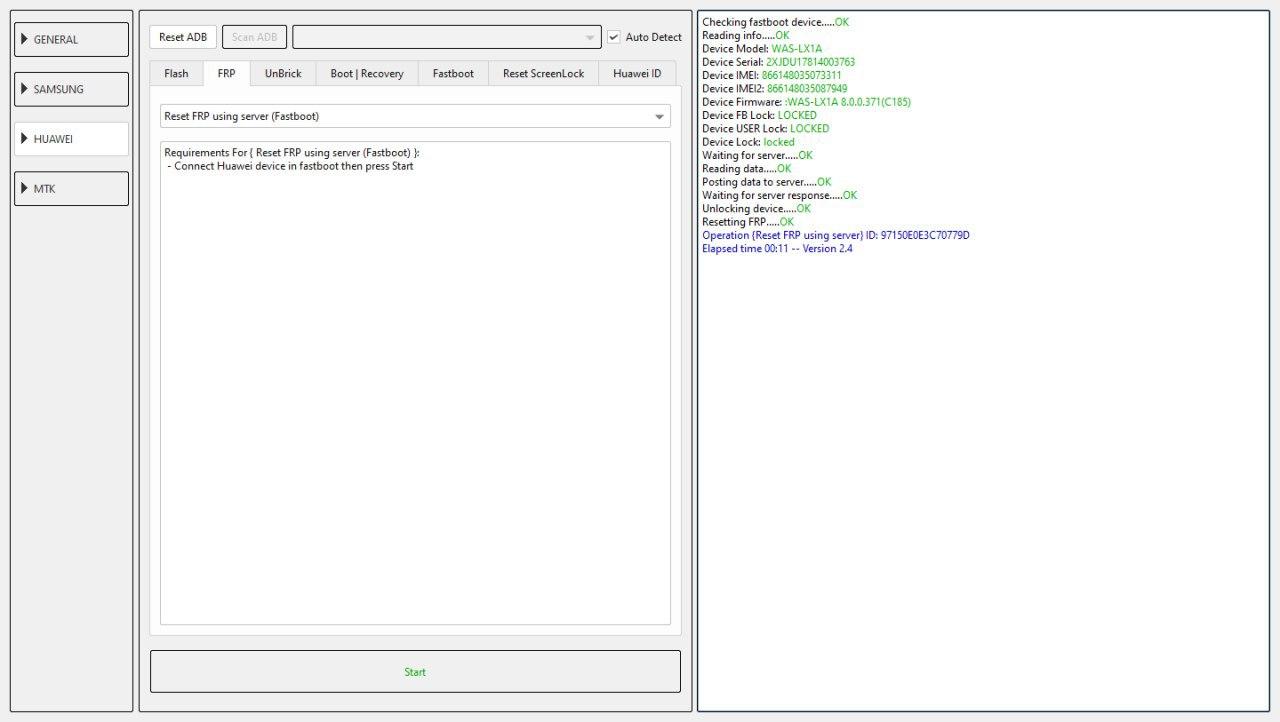Viewport: 1280px width, 722px height.
Task: Click the Start button
Action: pyautogui.click(x=415, y=672)
